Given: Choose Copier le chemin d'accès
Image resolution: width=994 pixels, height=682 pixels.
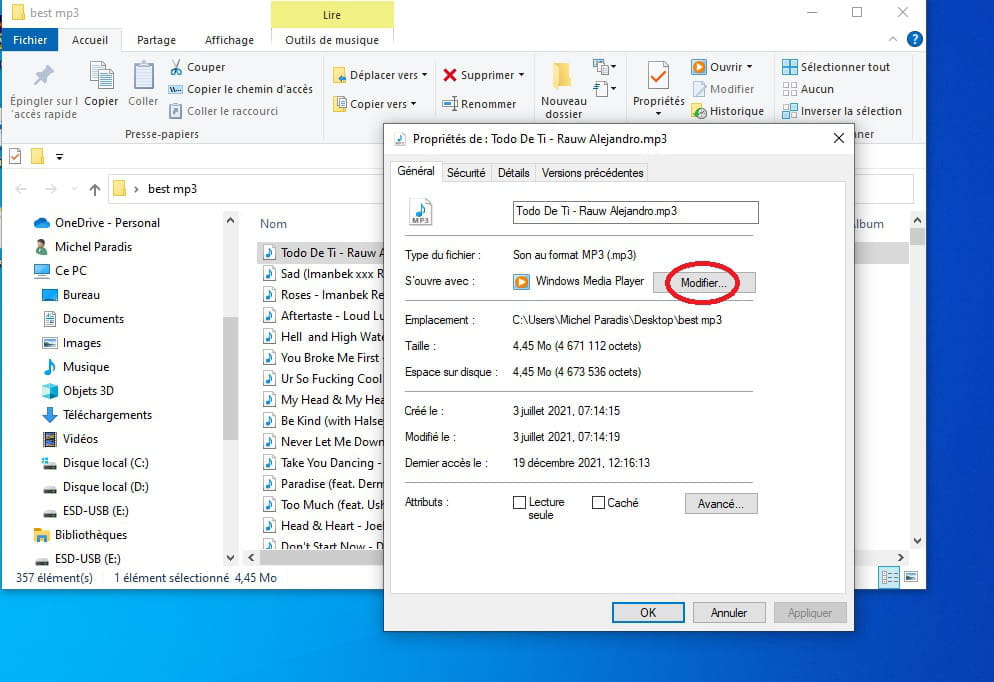Looking at the screenshot, I should pos(240,89).
